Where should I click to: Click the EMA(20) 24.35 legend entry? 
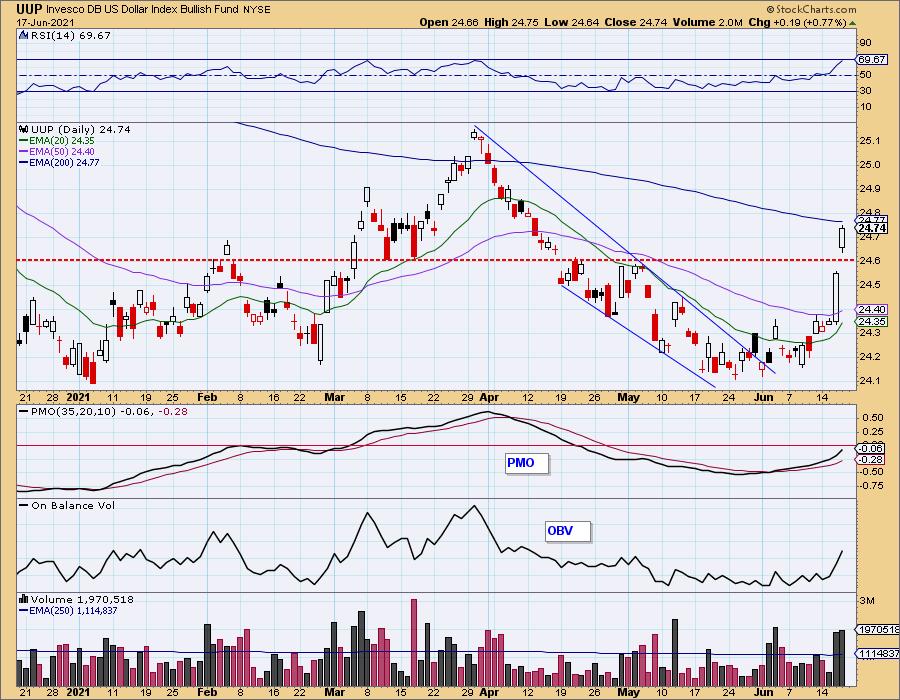coord(57,141)
